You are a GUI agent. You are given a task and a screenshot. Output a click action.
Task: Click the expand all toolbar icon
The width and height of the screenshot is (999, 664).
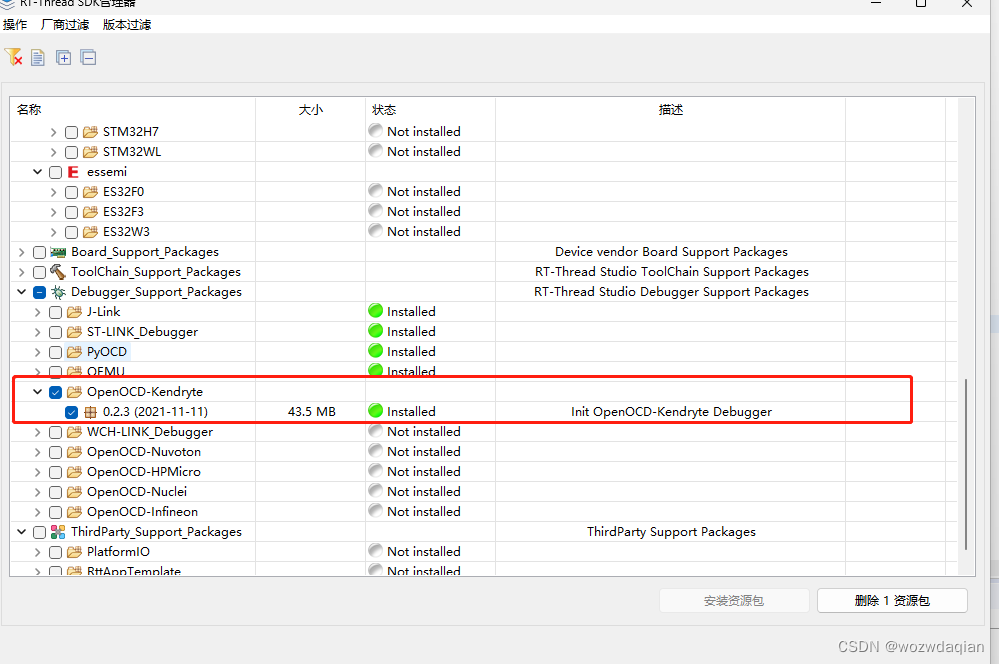click(x=63, y=57)
